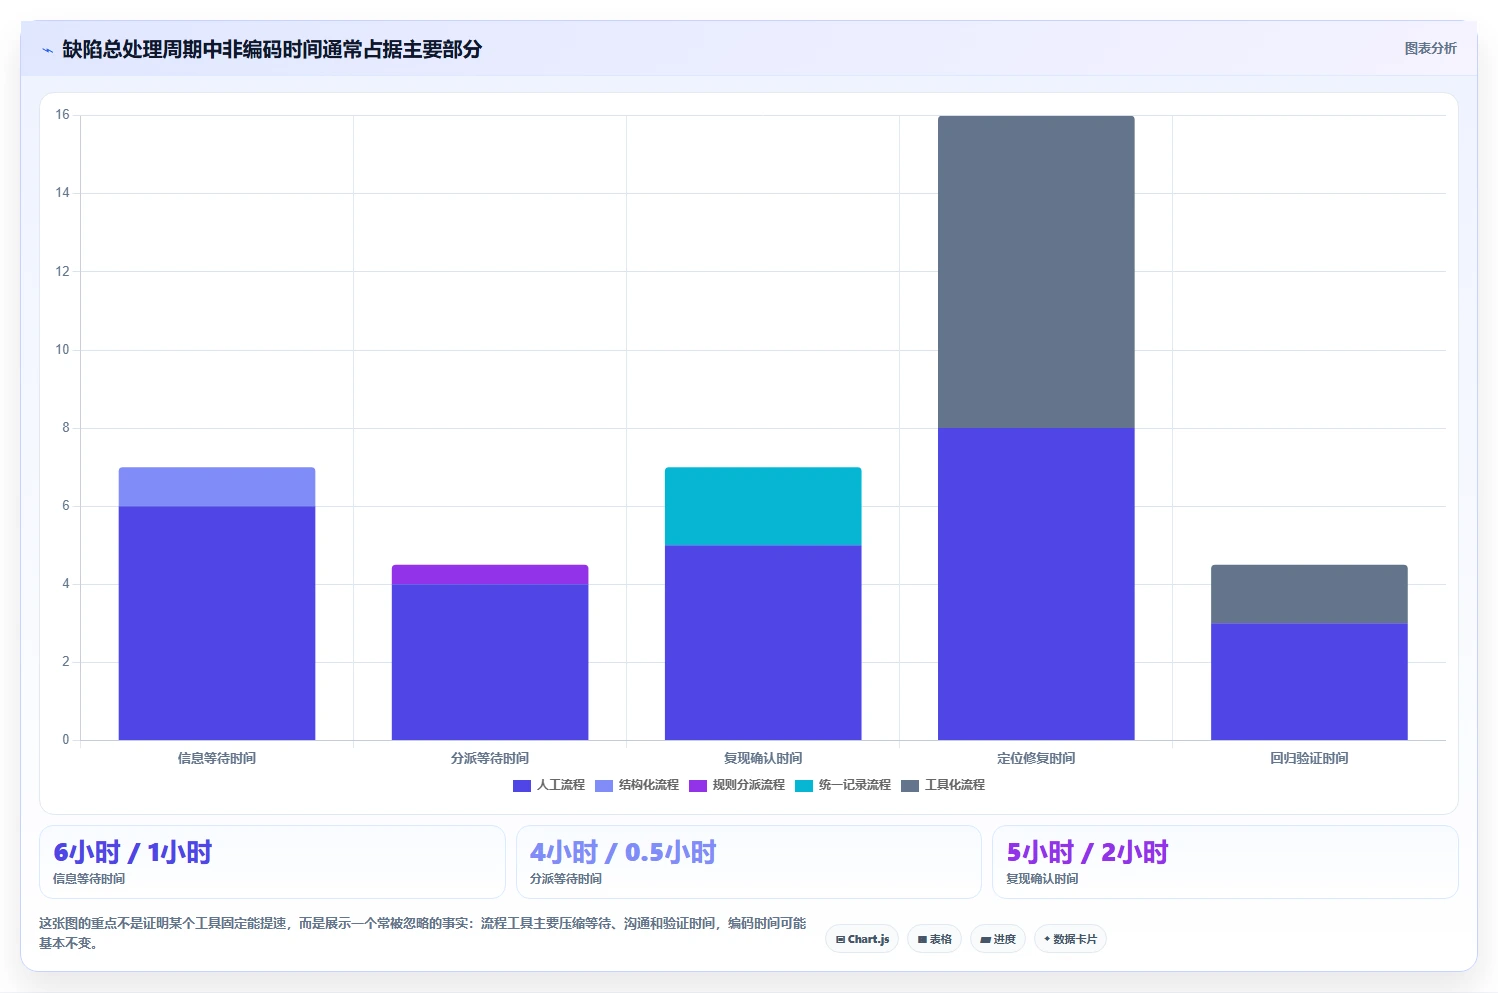
Task: Toggle the 人工流程 legend color box
Action: pyautogui.click(x=522, y=786)
